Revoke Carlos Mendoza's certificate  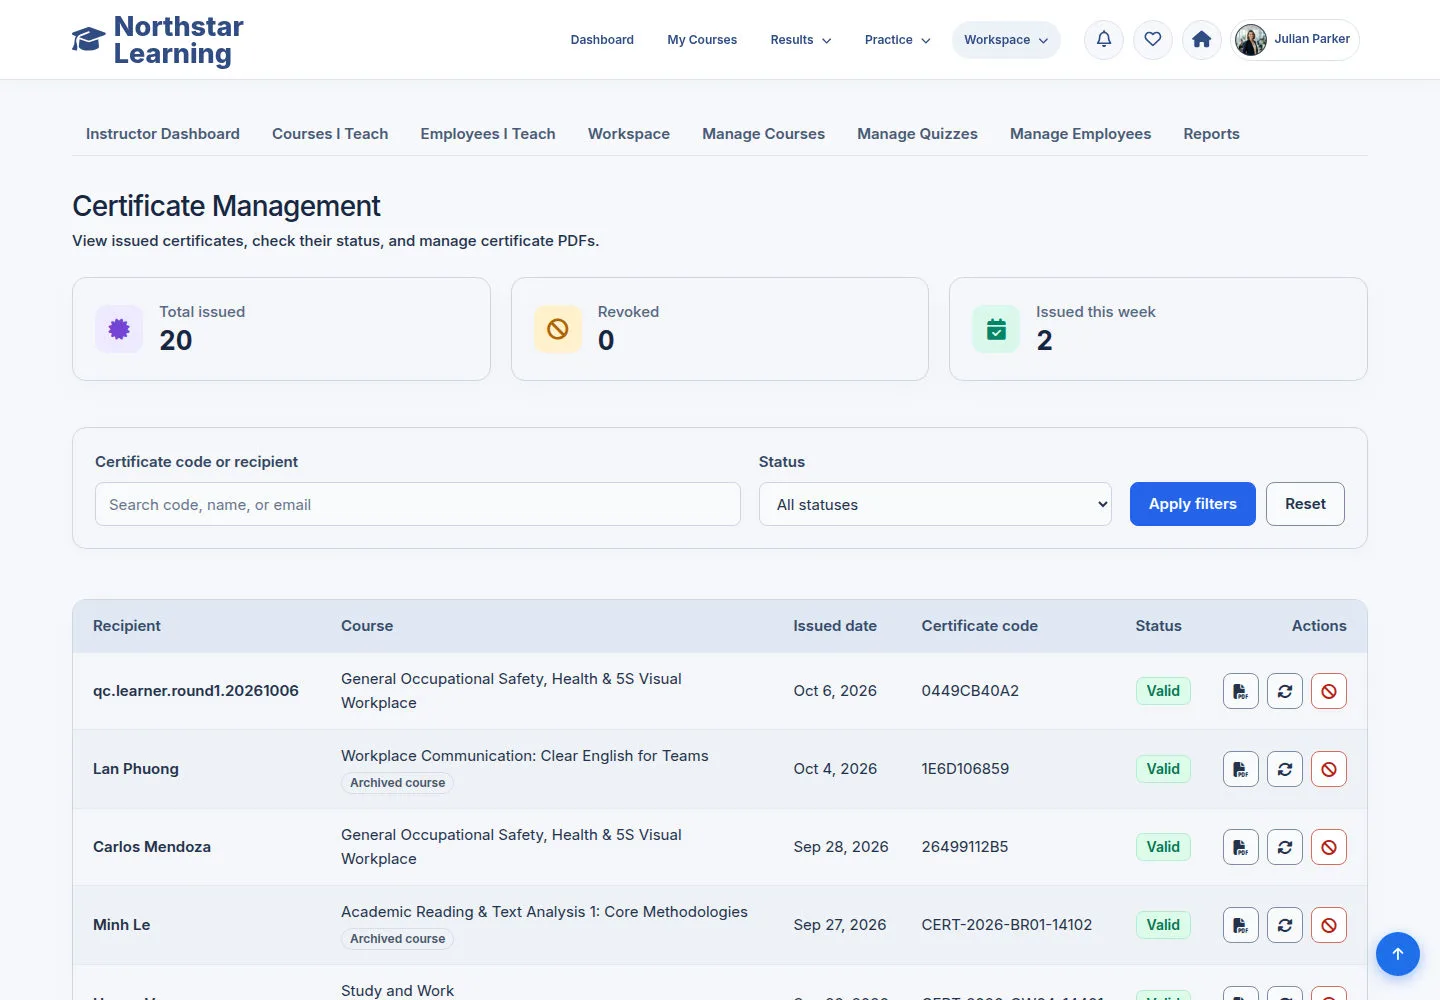[x=1329, y=847]
